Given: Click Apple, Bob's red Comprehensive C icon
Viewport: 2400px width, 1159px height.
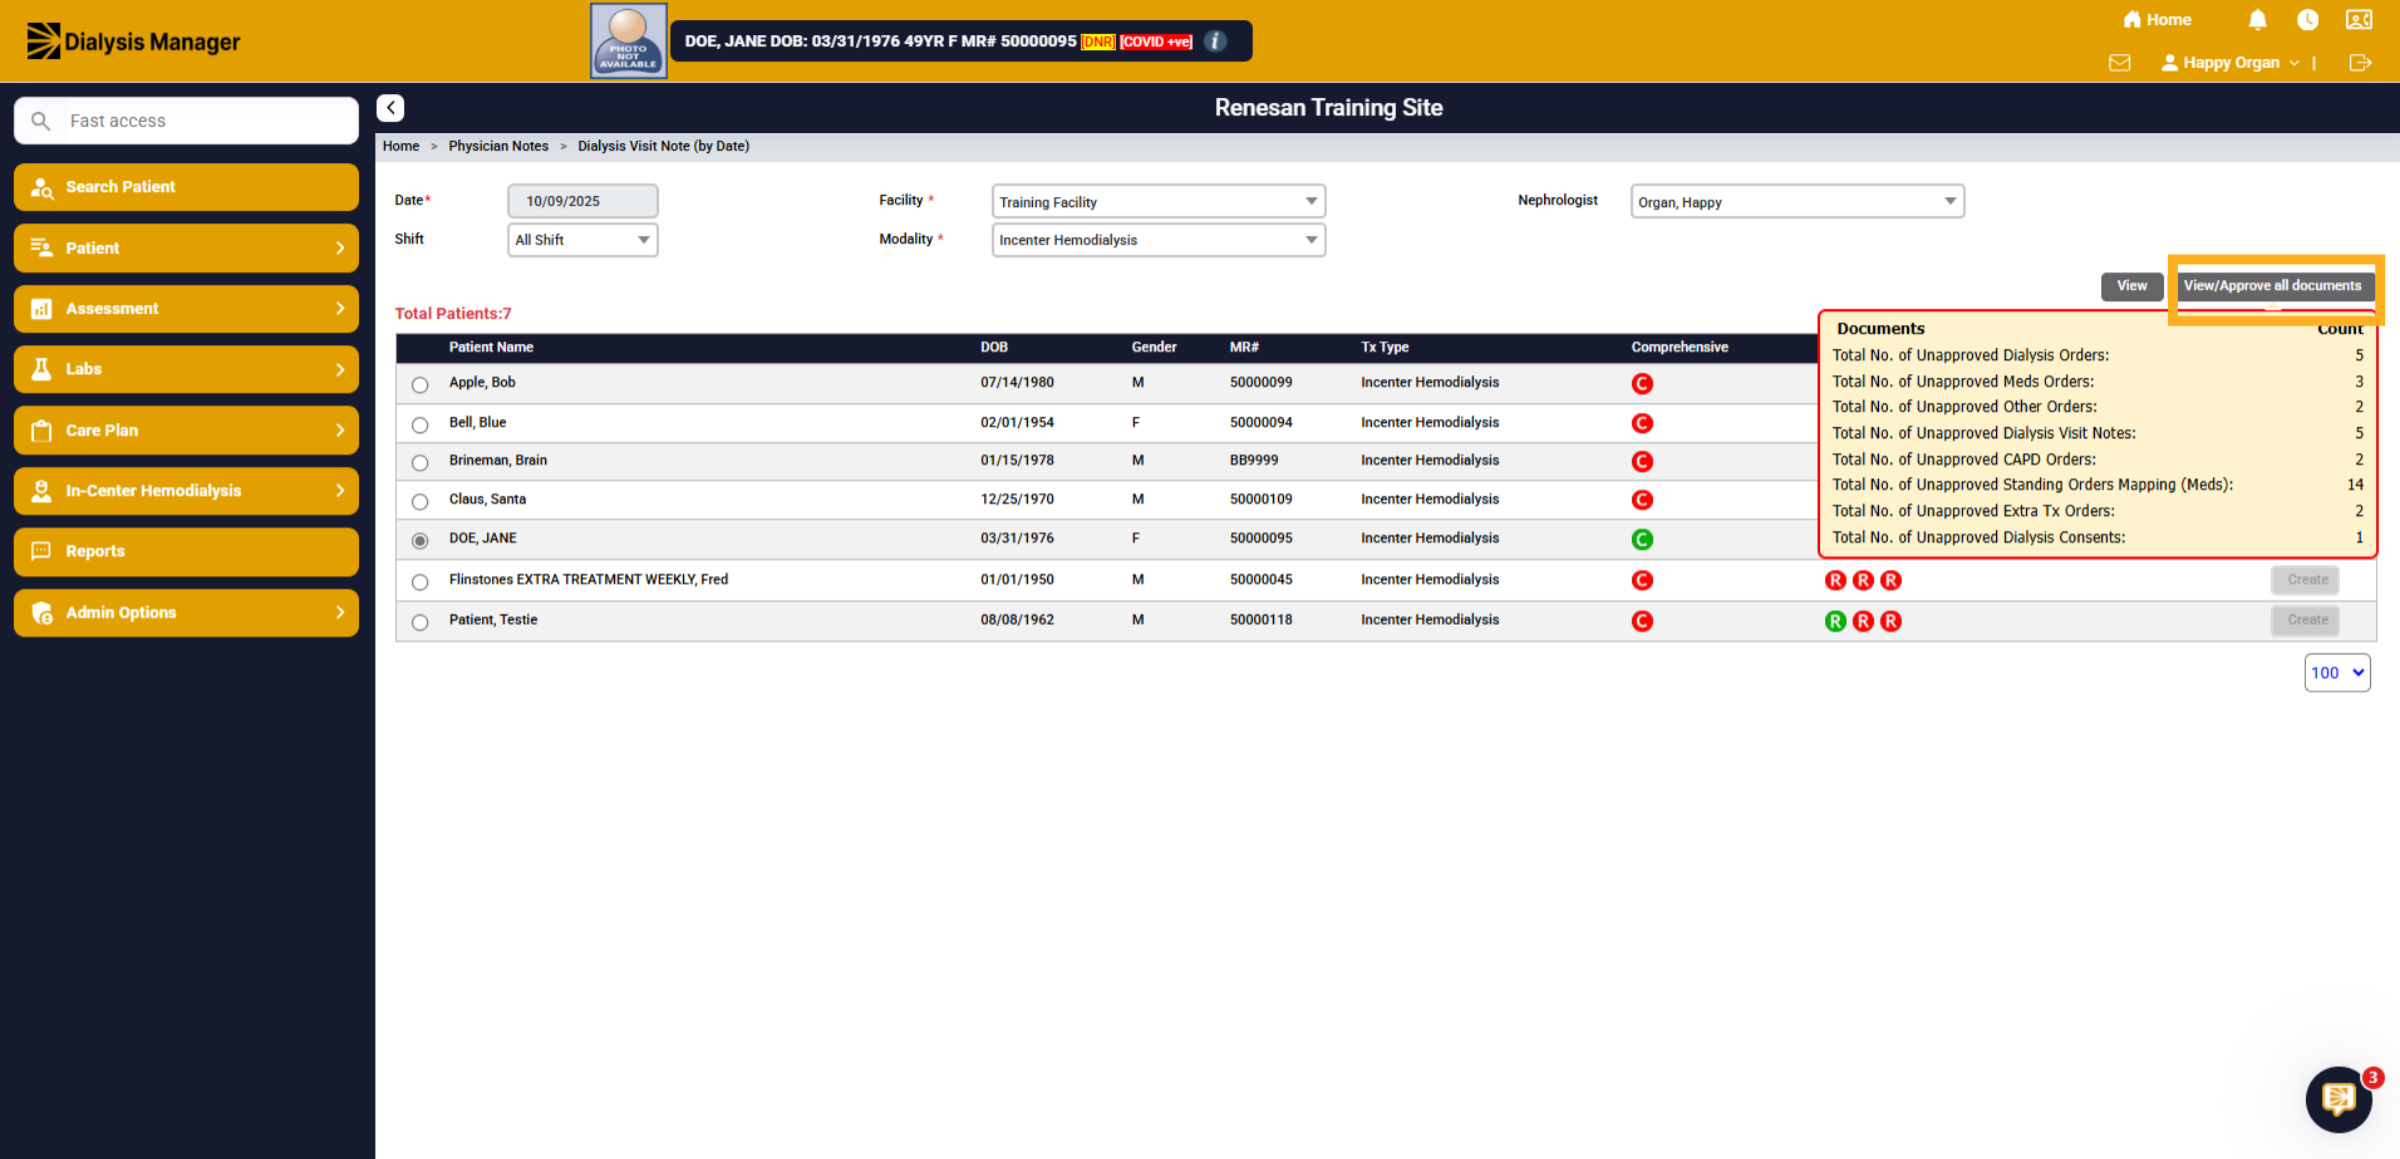Looking at the screenshot, I should [1642, 383].
